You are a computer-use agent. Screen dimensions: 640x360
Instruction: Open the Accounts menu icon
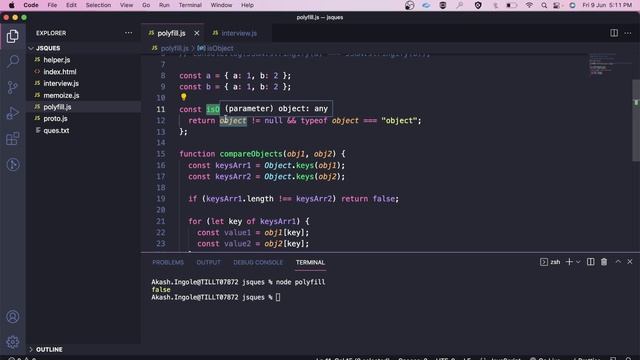tap(13, 317)
